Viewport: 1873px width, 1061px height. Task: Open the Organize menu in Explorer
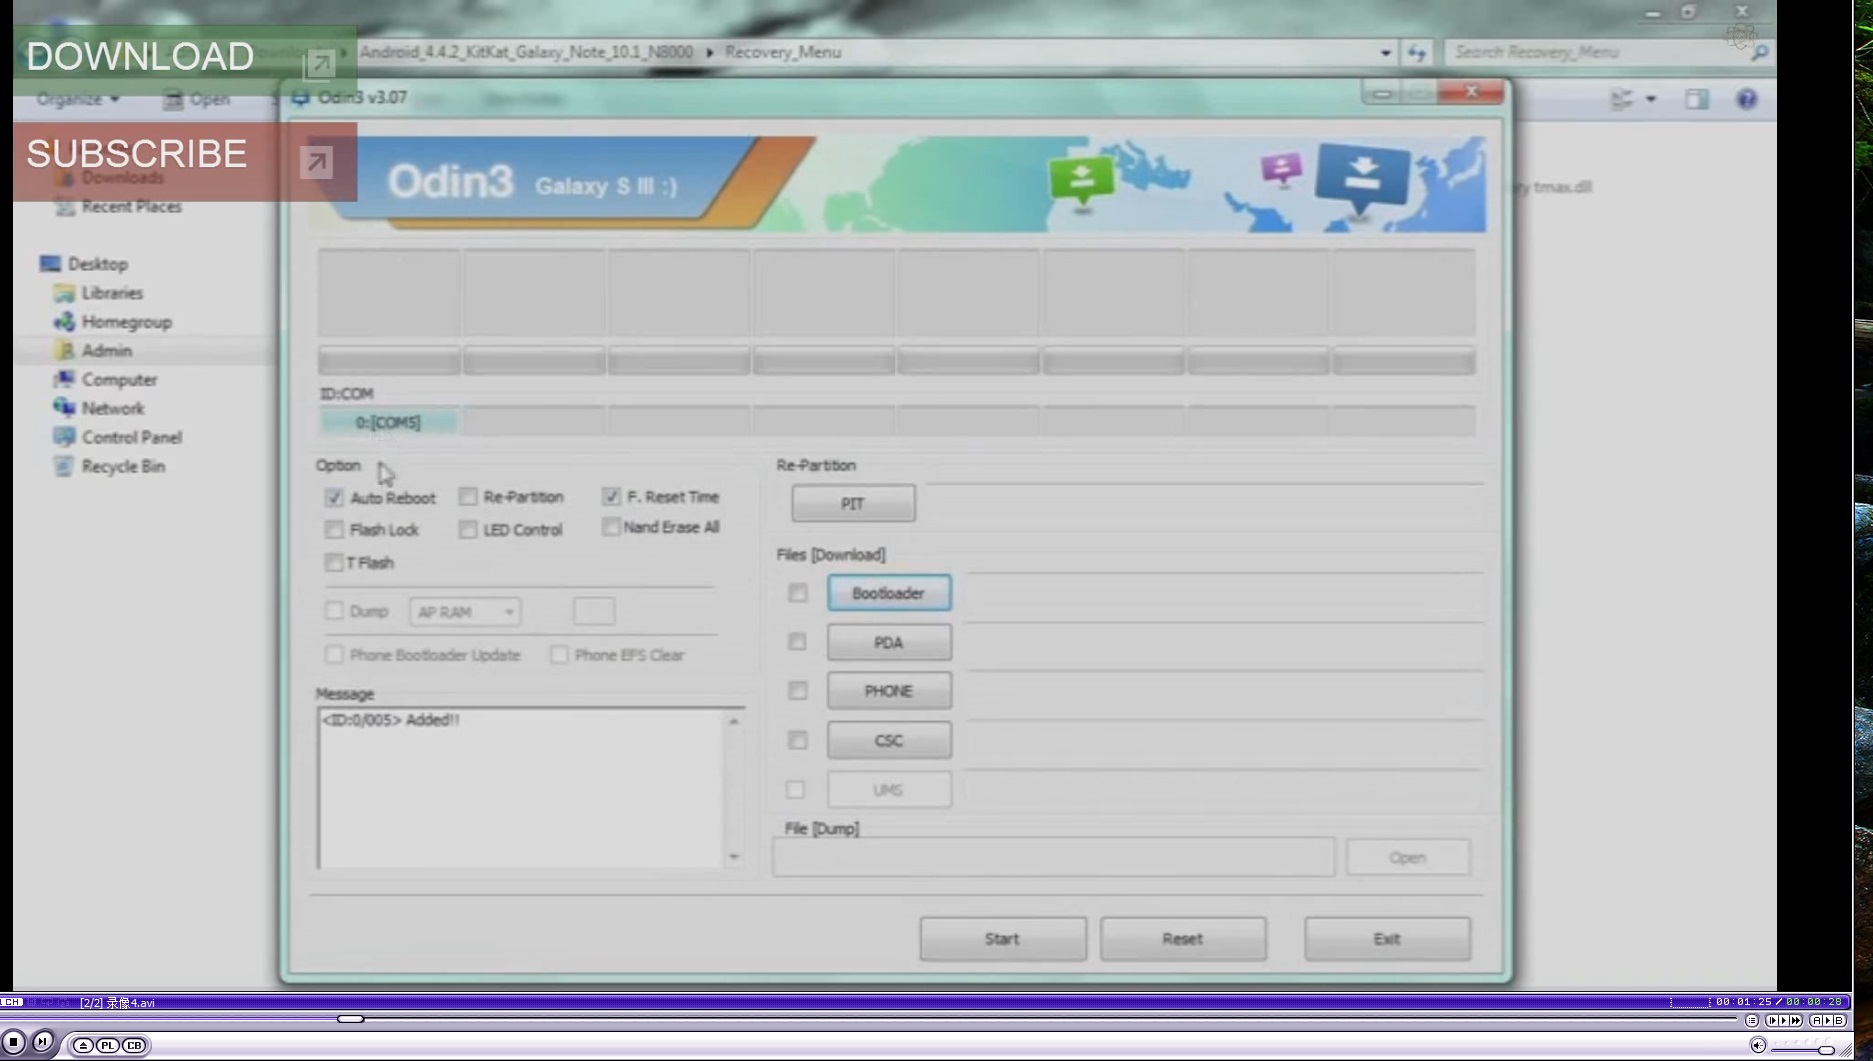pos(78,99)
